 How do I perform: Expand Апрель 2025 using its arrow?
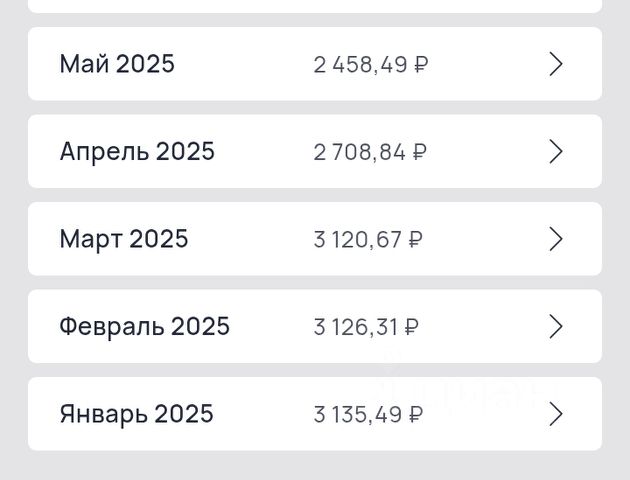557,152
